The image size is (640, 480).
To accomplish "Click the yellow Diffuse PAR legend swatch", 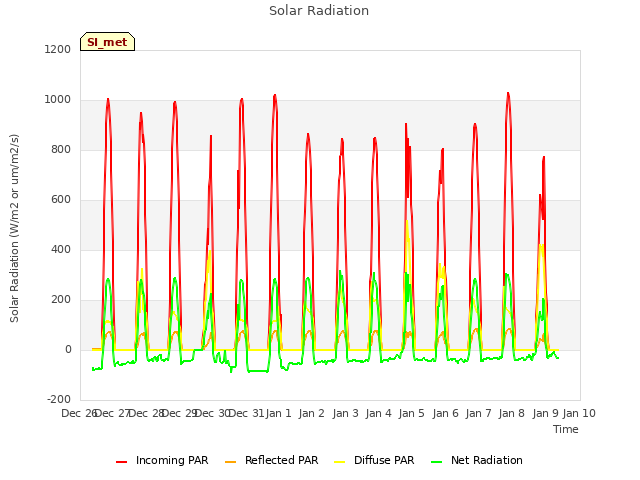I will tap(340, 462).
